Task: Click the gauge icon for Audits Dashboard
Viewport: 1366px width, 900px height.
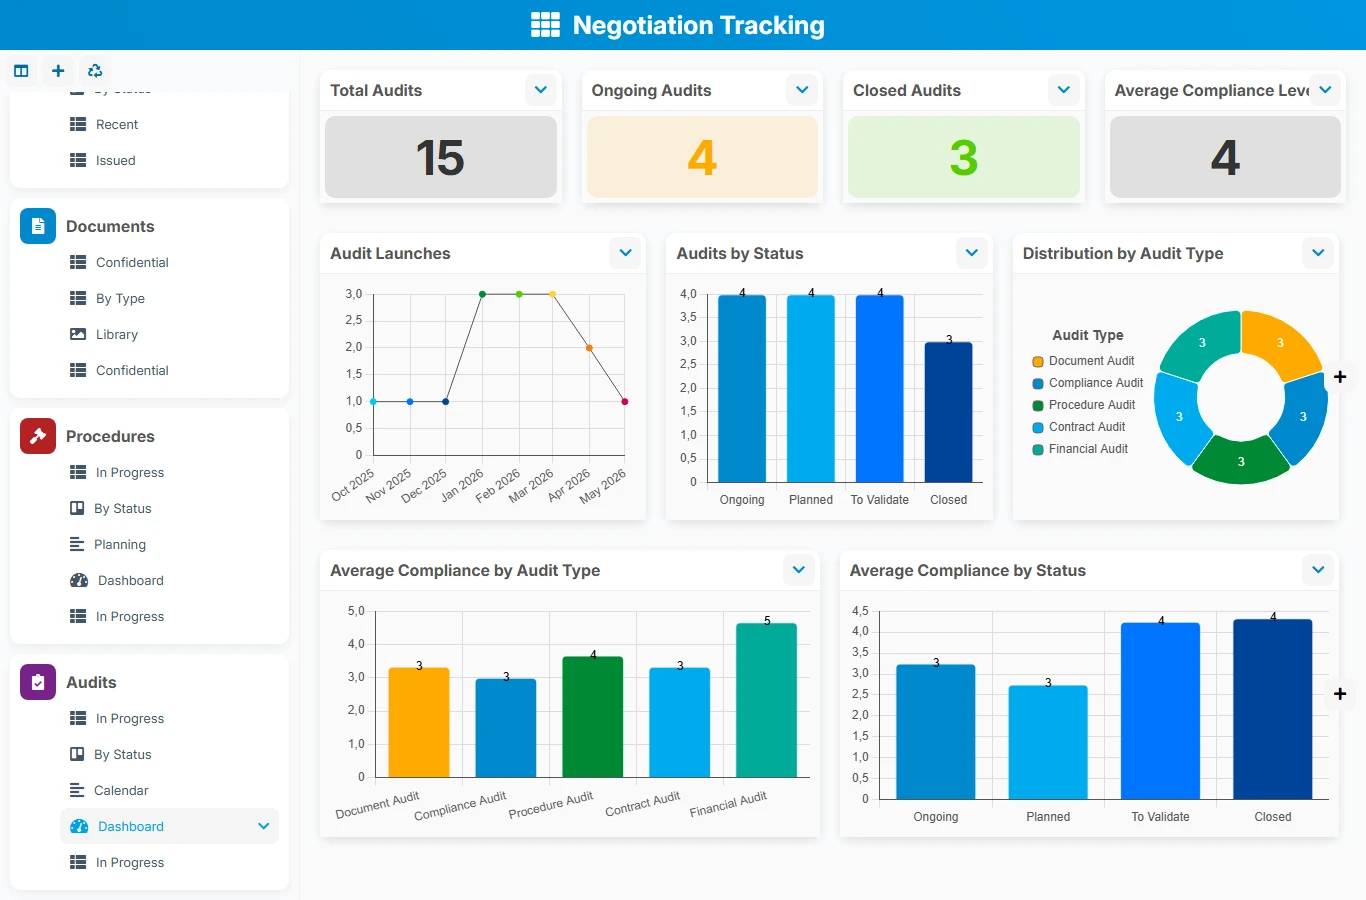Action: pos(79,826)
